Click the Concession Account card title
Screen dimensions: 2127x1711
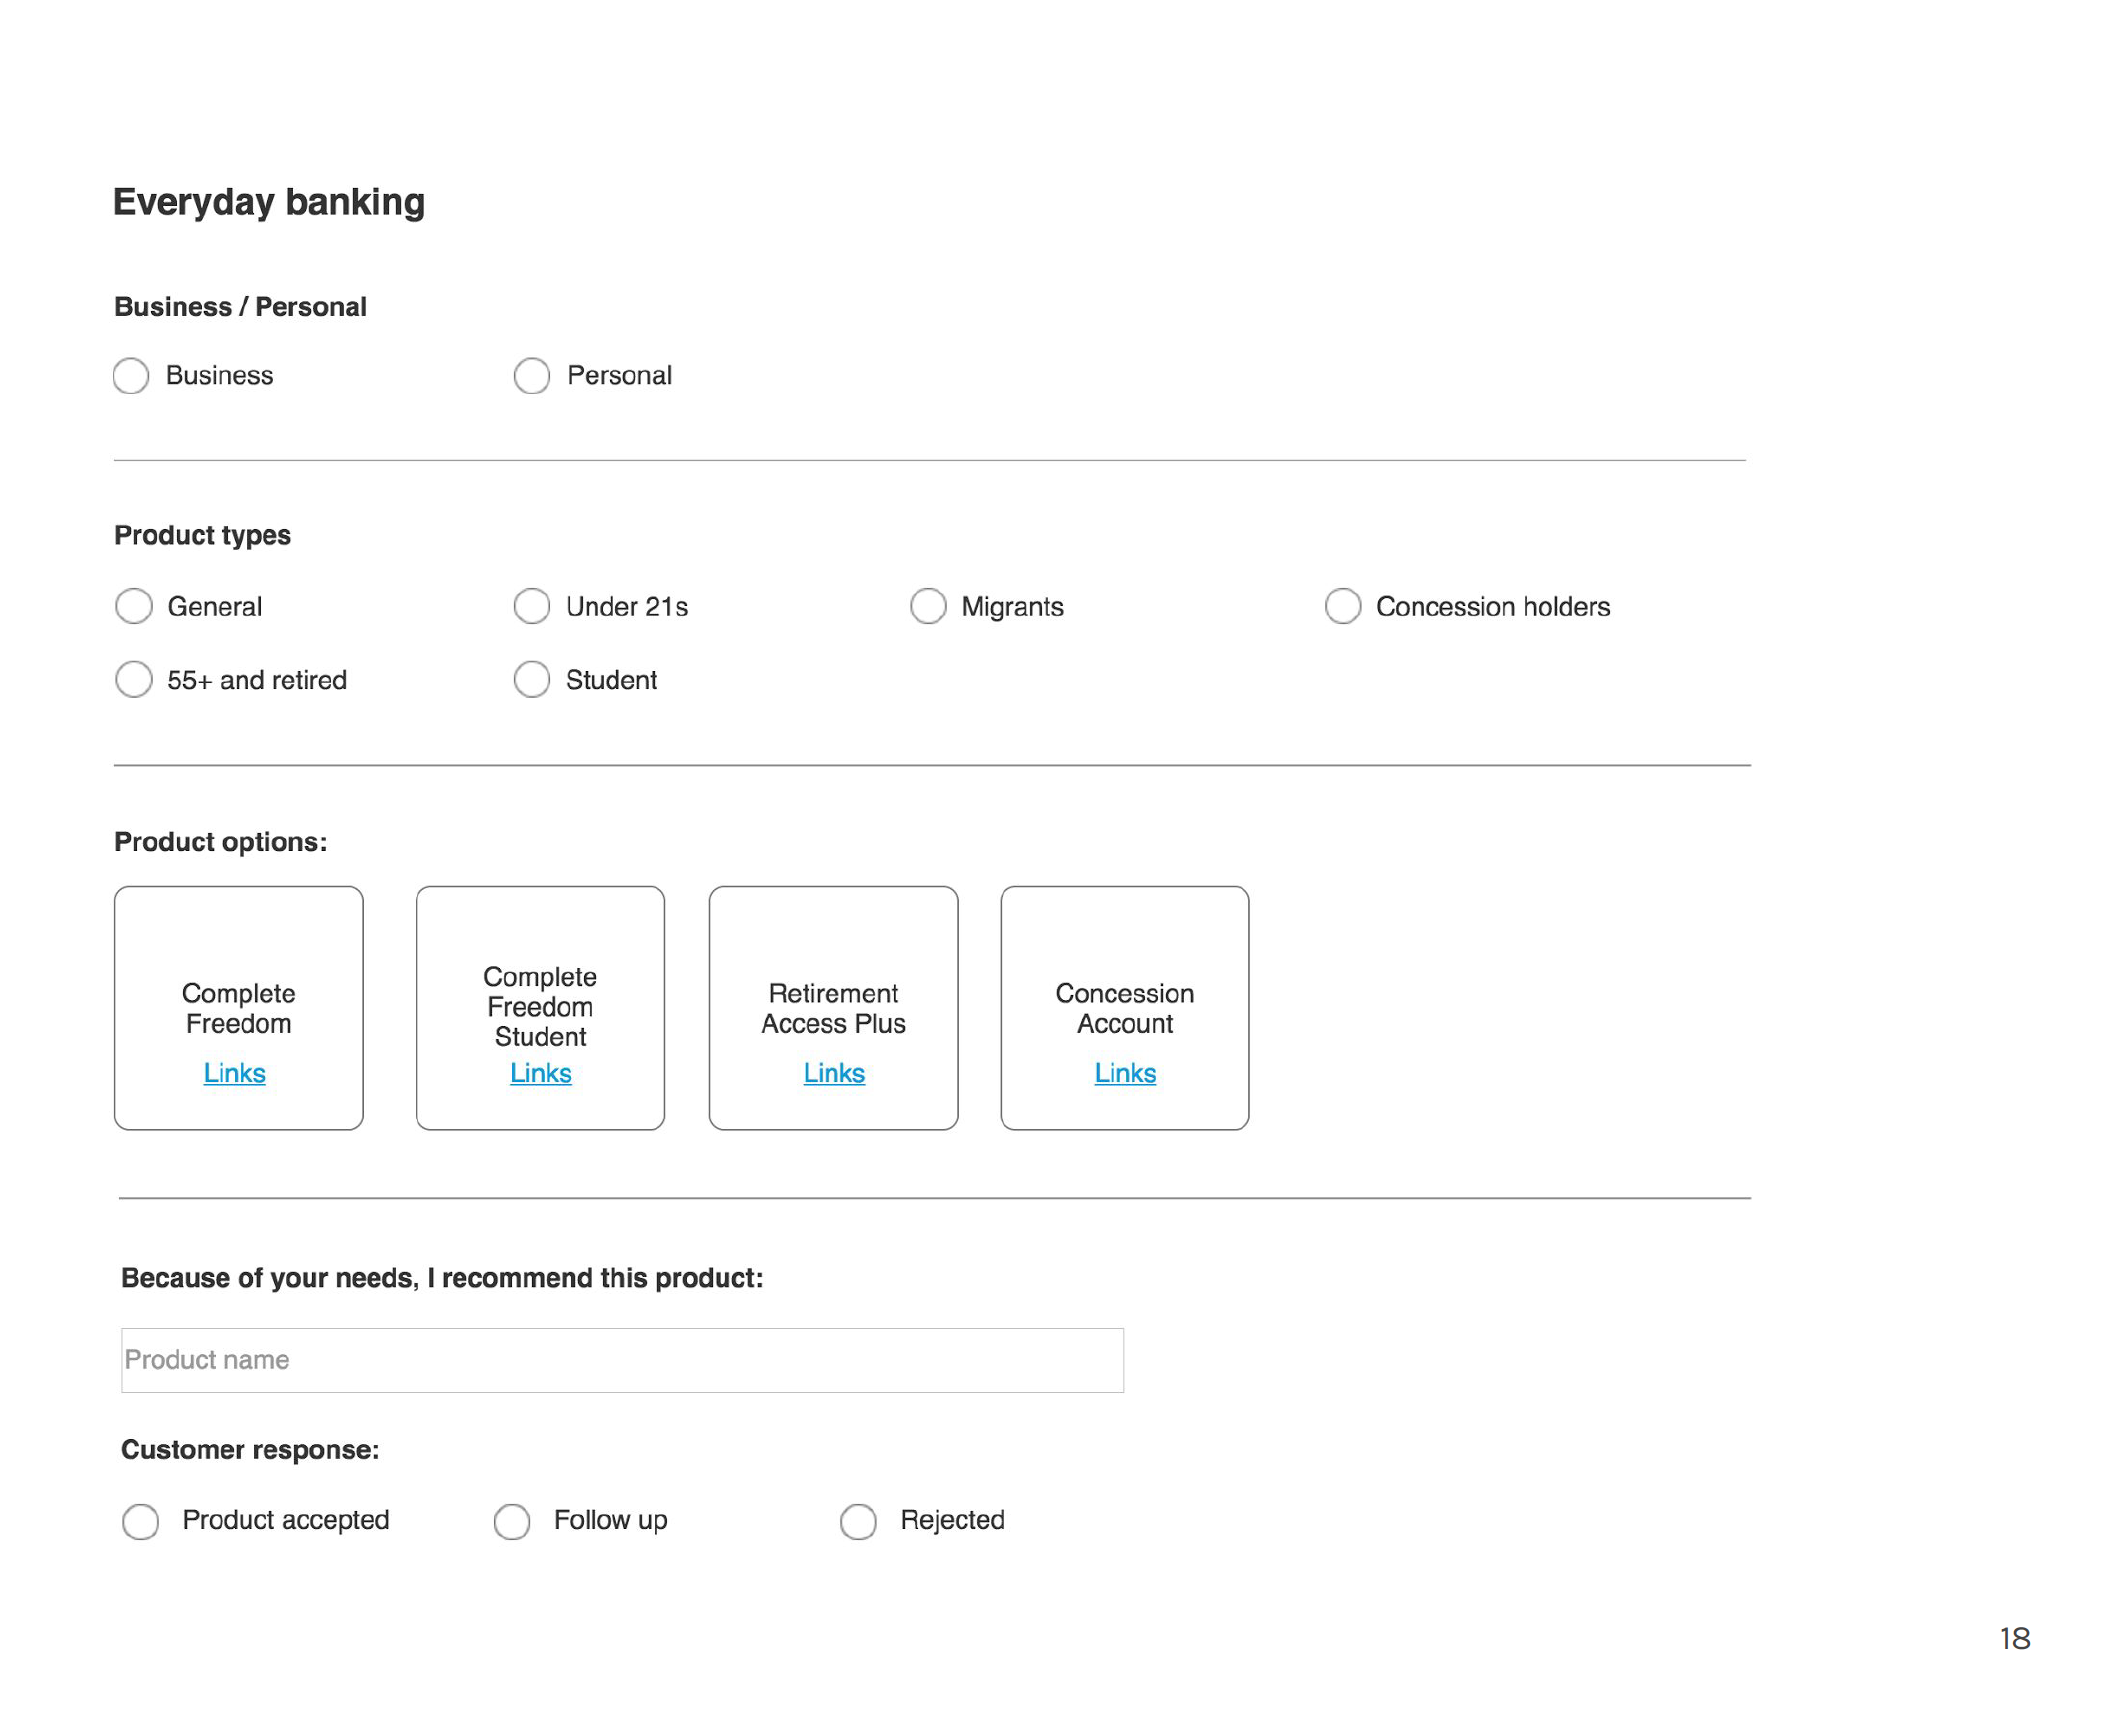pos(1124,1008)
